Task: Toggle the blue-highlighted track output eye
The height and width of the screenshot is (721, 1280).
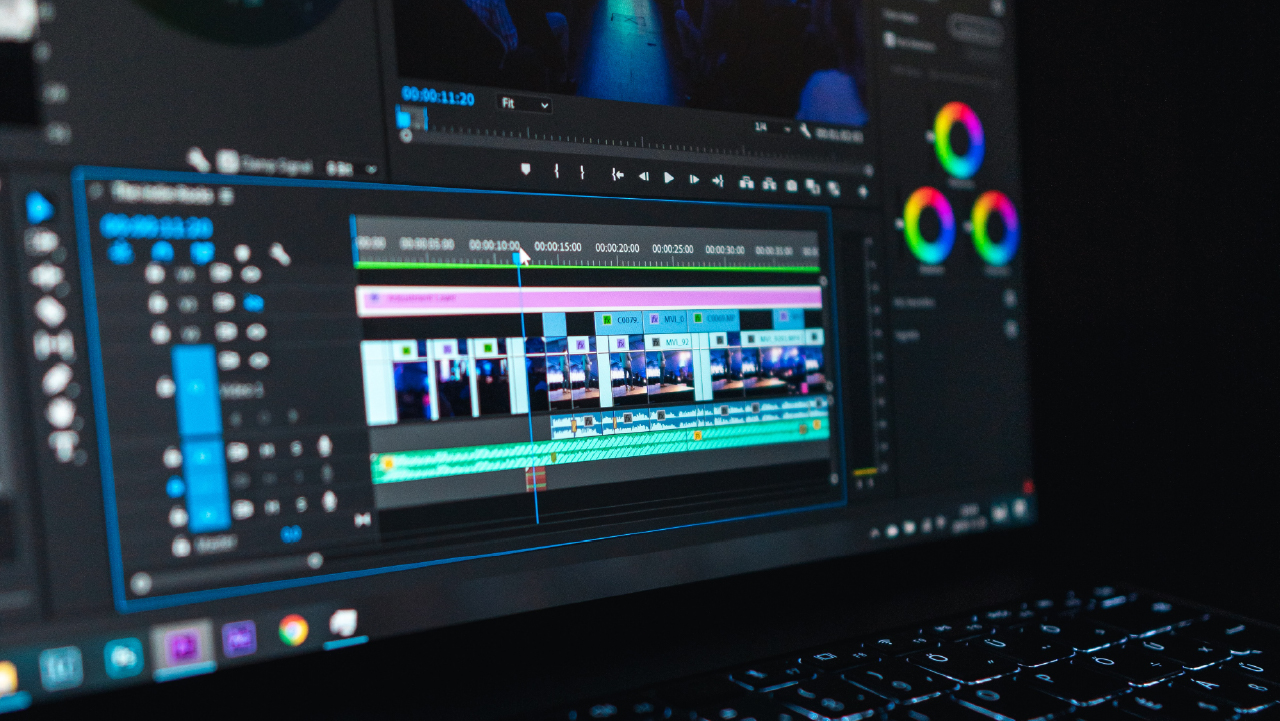Action: [x=254, y=303]
